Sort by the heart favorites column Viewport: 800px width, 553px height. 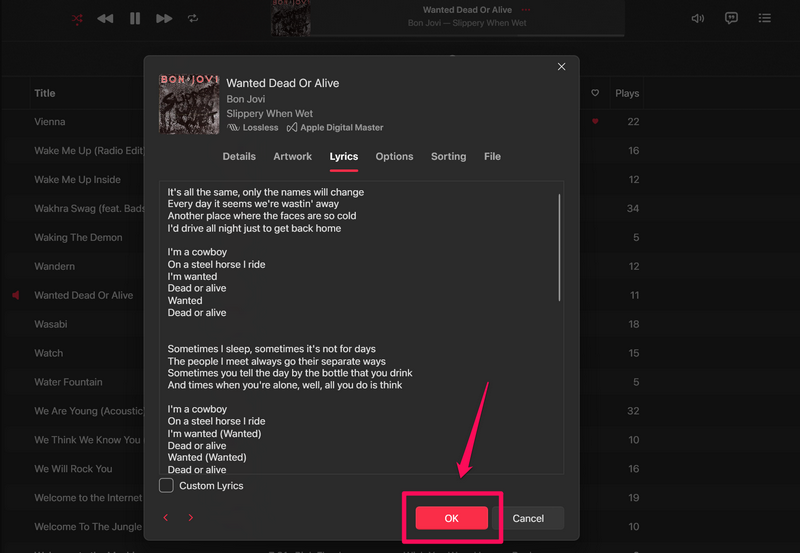(595, 93)
